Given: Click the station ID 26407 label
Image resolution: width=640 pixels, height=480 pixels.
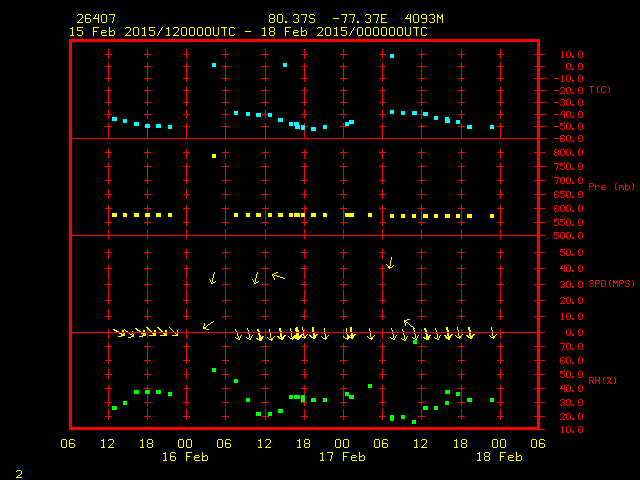Looking at the screenshot, I should 96,19.
